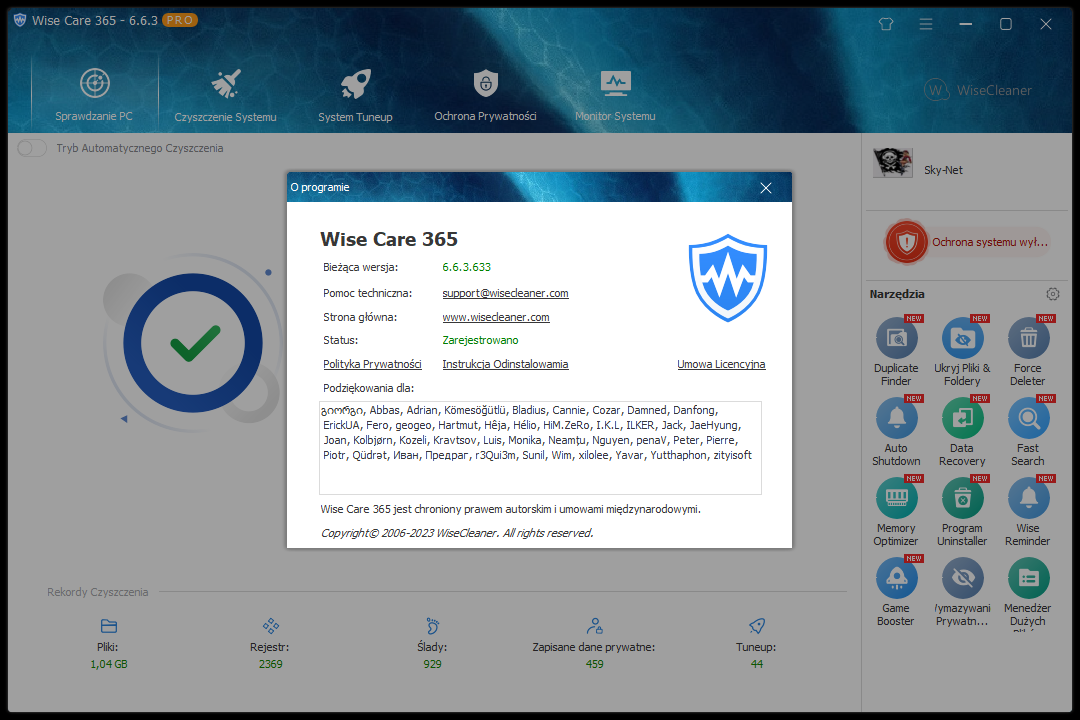Click the PRO badge in title bar
The image size is (1080, 720).
(x=180, y=21)
